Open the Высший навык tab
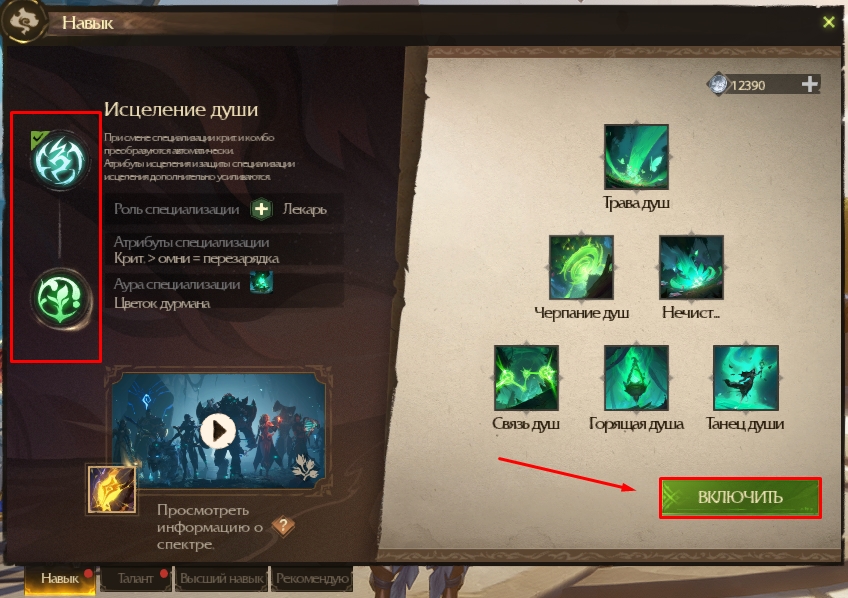848x598 pixels. pyautogui.click(x=221, y=579)
